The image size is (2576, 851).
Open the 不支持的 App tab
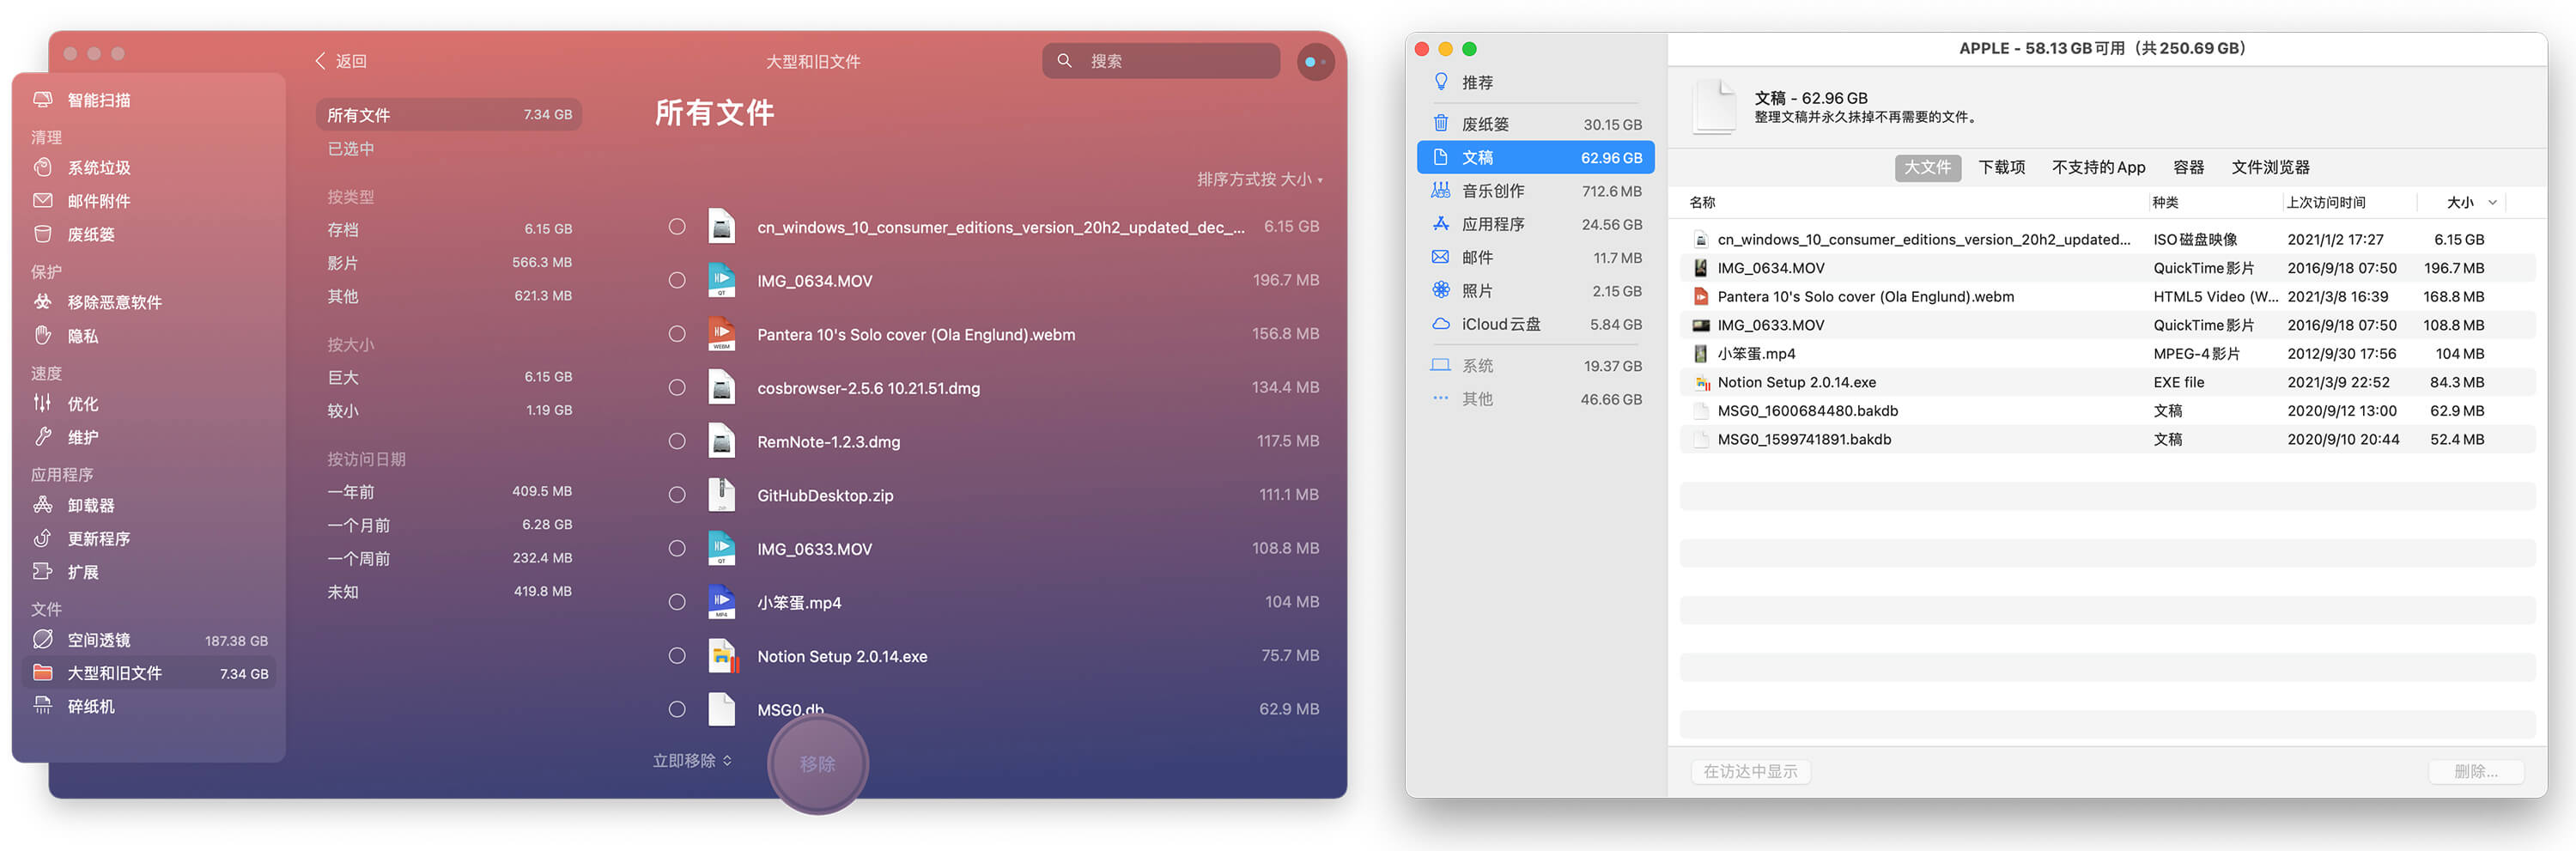click(x=2098, y=167)
